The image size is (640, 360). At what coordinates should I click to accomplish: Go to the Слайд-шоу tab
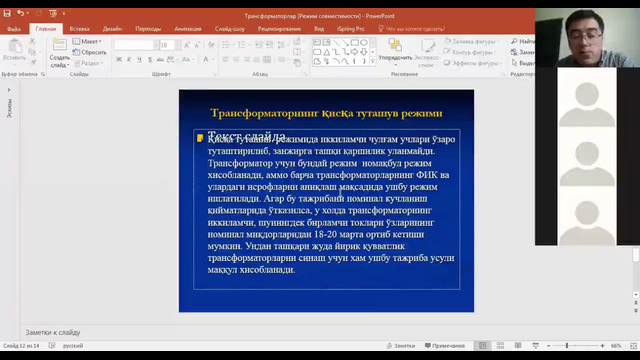(x=230, y=29)
